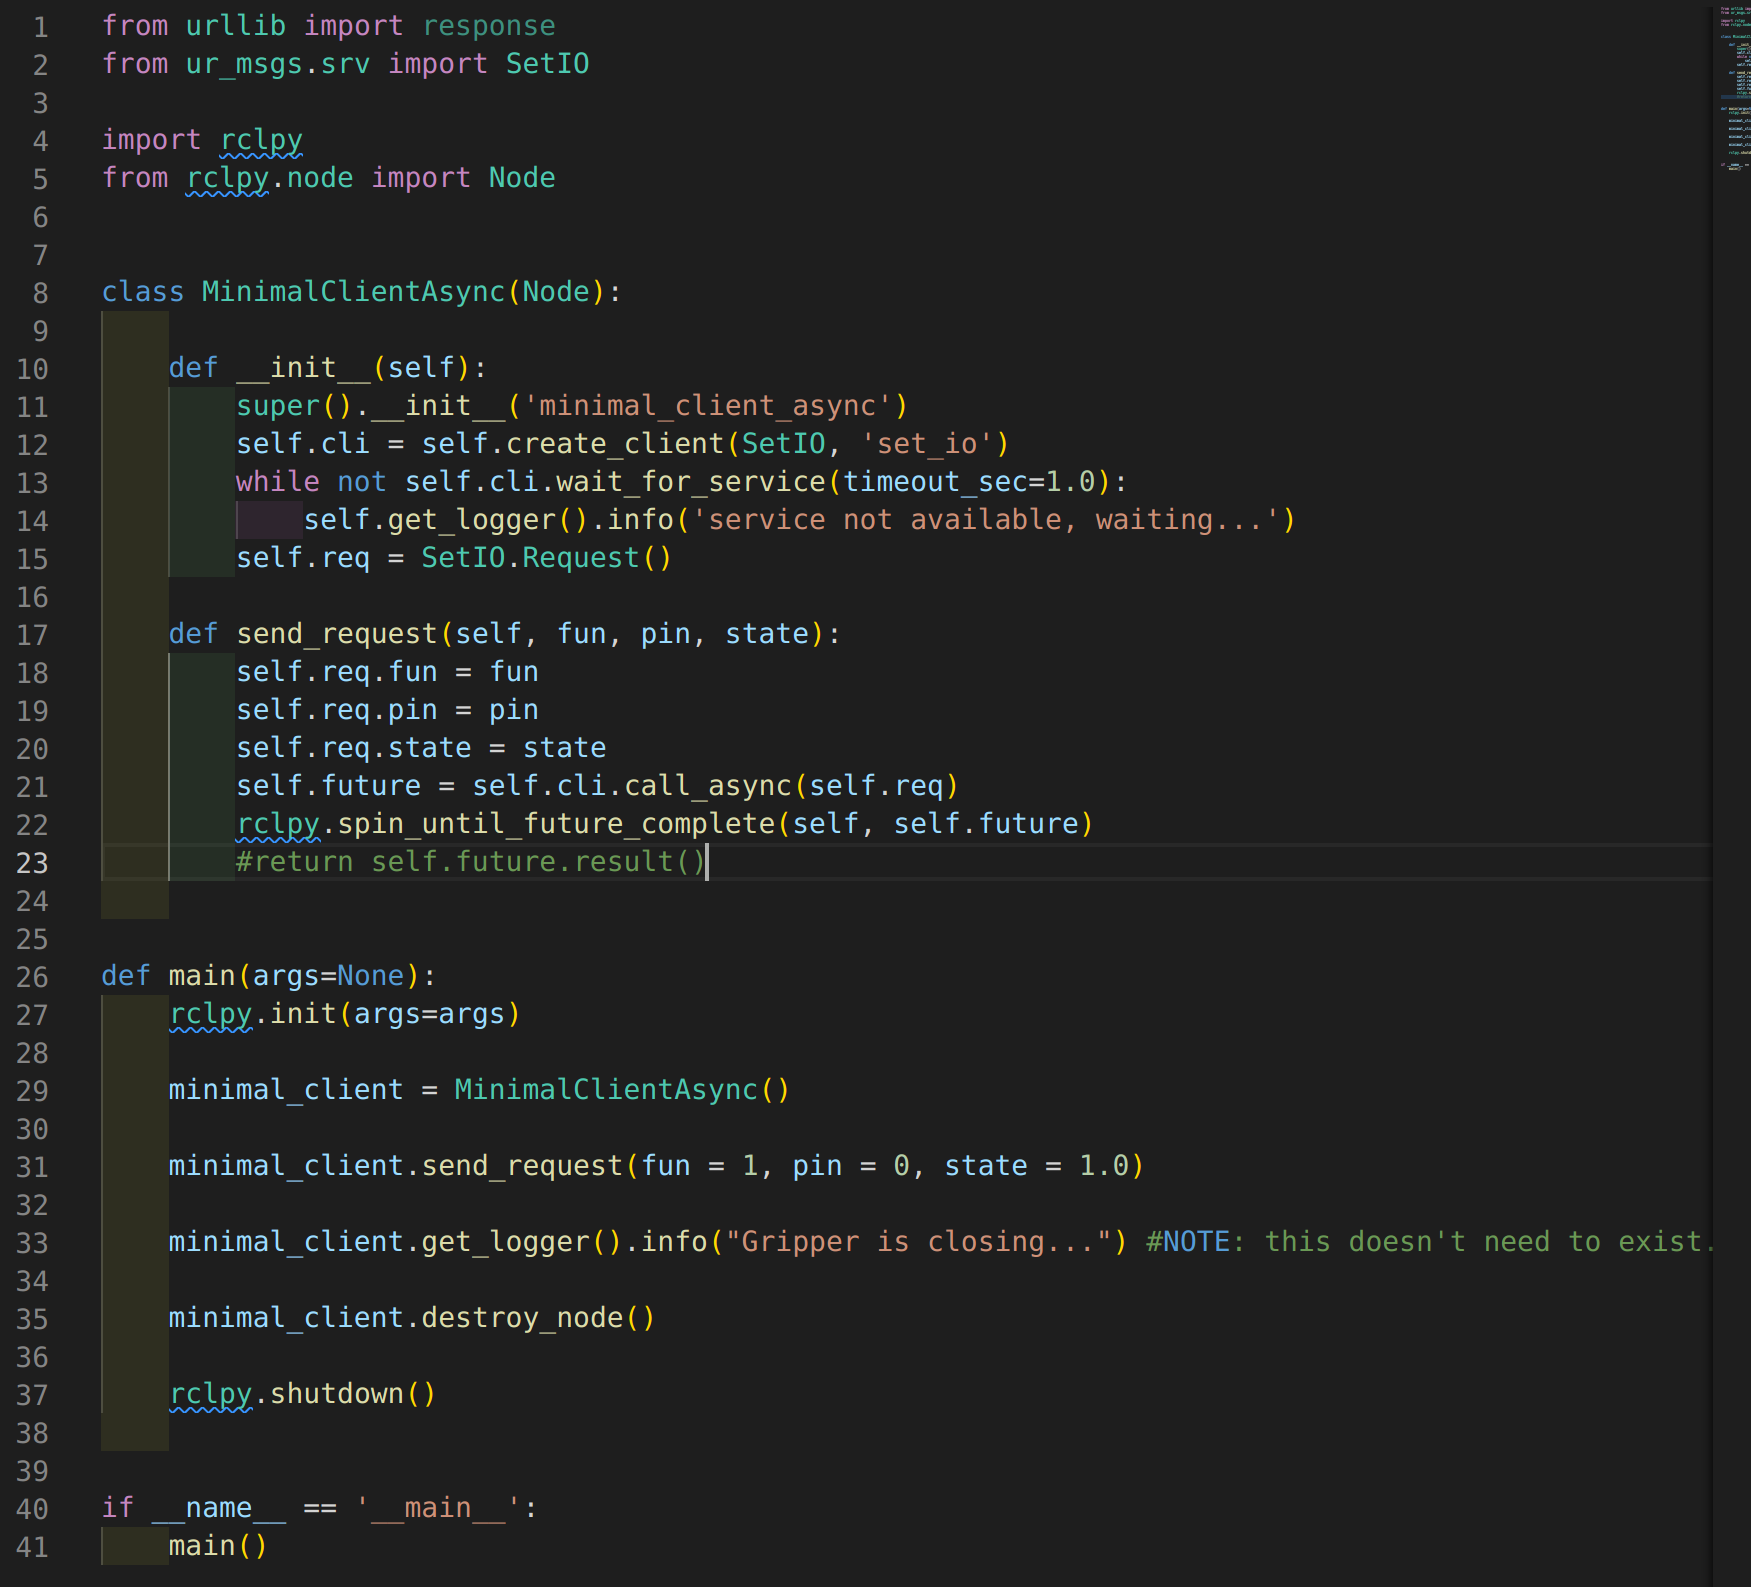Place cursor on the class name MinimalClientAsync
The image size is (1751, 1587).
coord(351,291)
